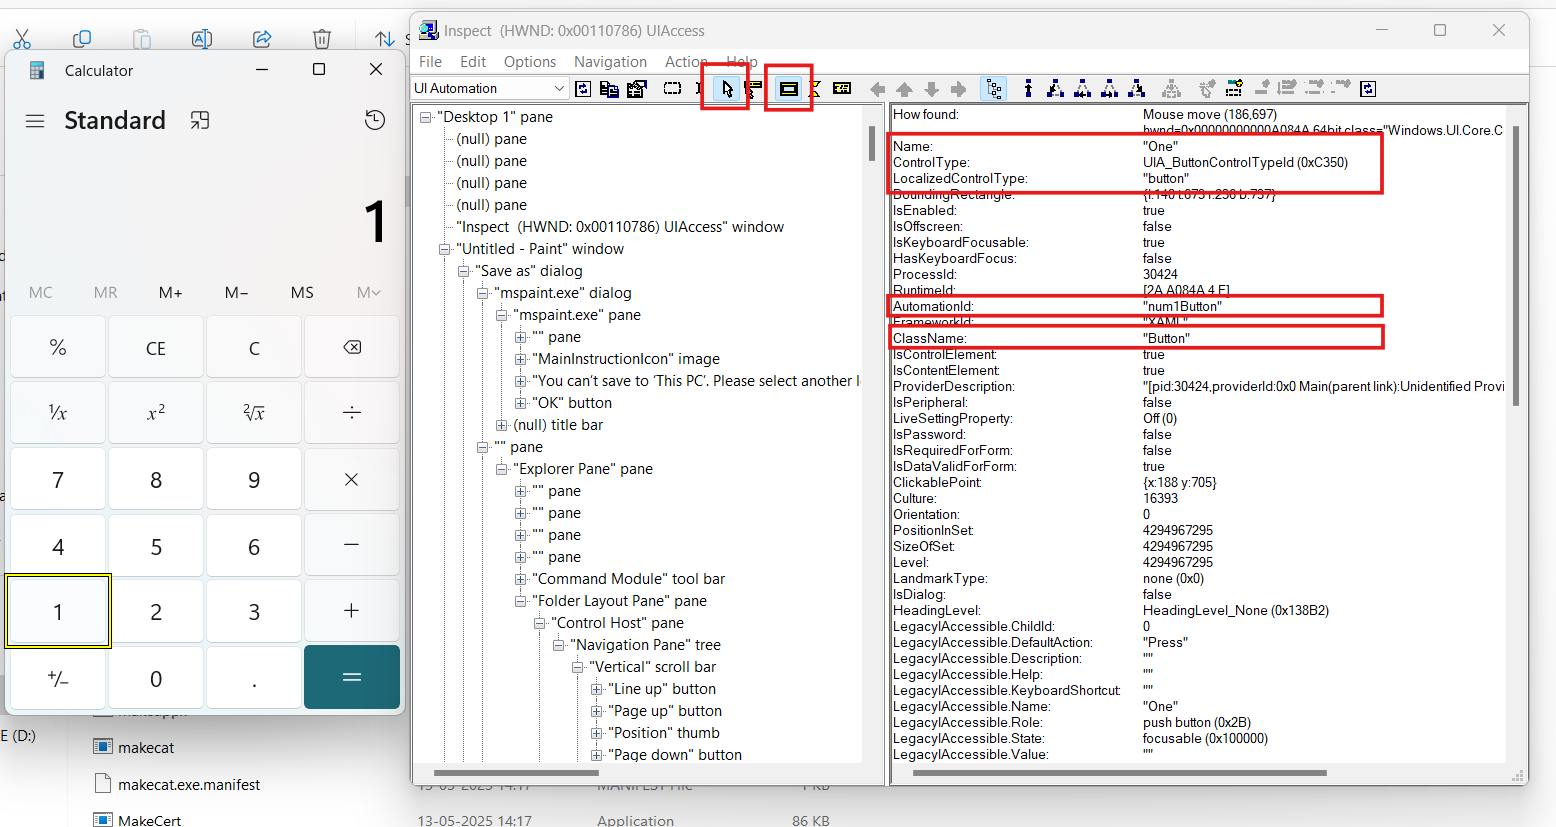This screenshot has height=827, width=1556.
Task: Click the CE button on calculator
Action: (x=156, y=348)
